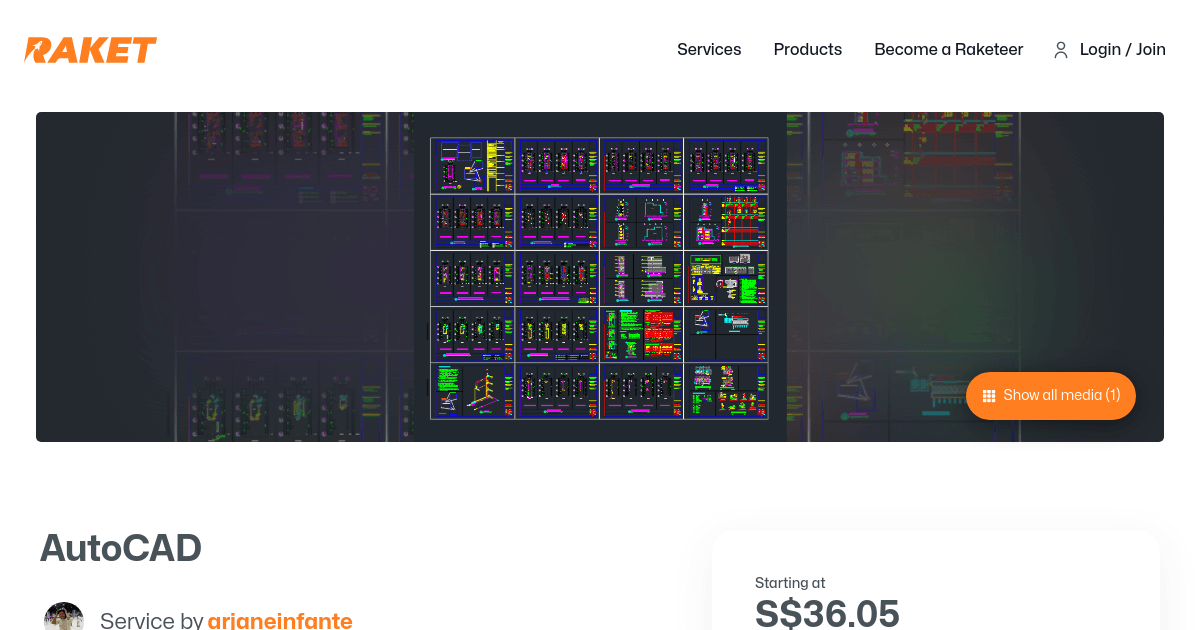Open the bottom-left isometric piping sheet

[472, 391]
